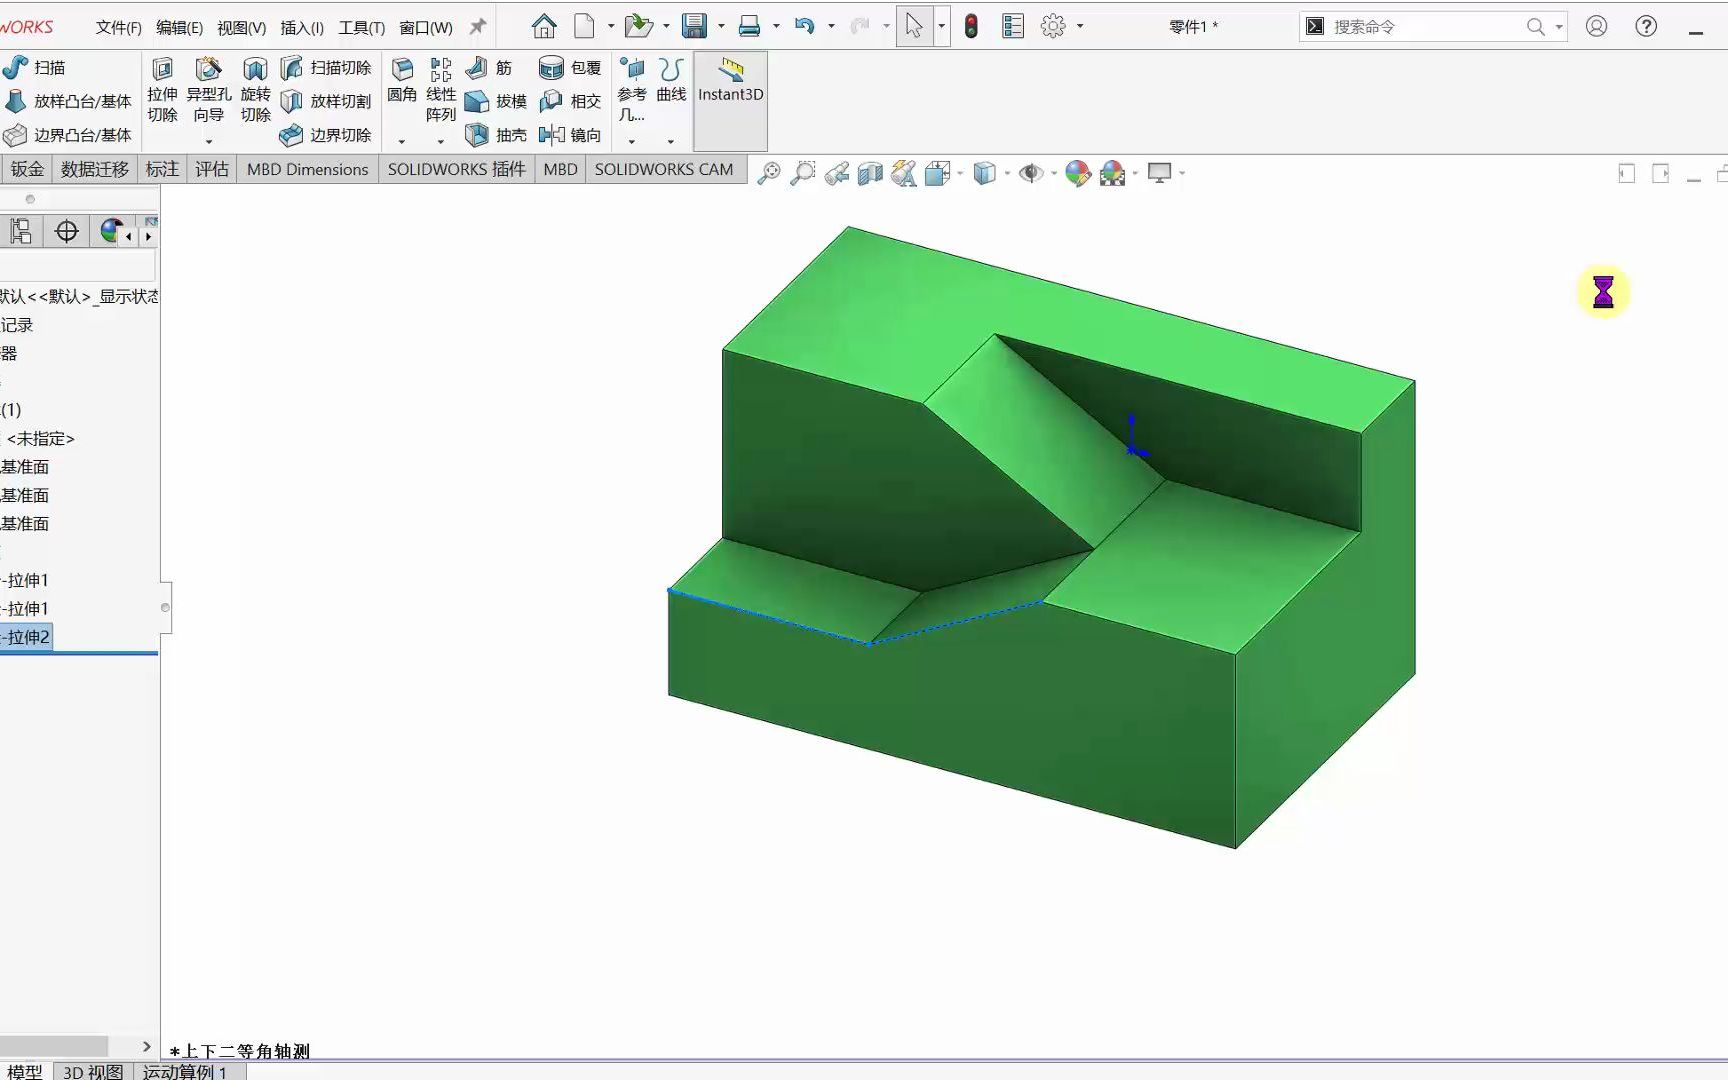Open the 异型孔向导 (Hole Wizard)
1728x1080 pixels.
tap(208, 90)
